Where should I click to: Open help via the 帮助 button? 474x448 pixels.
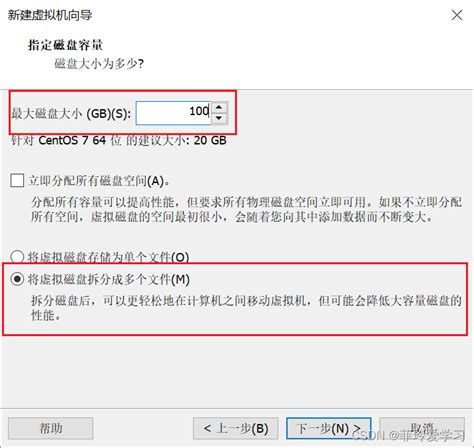tap(51, 428)
